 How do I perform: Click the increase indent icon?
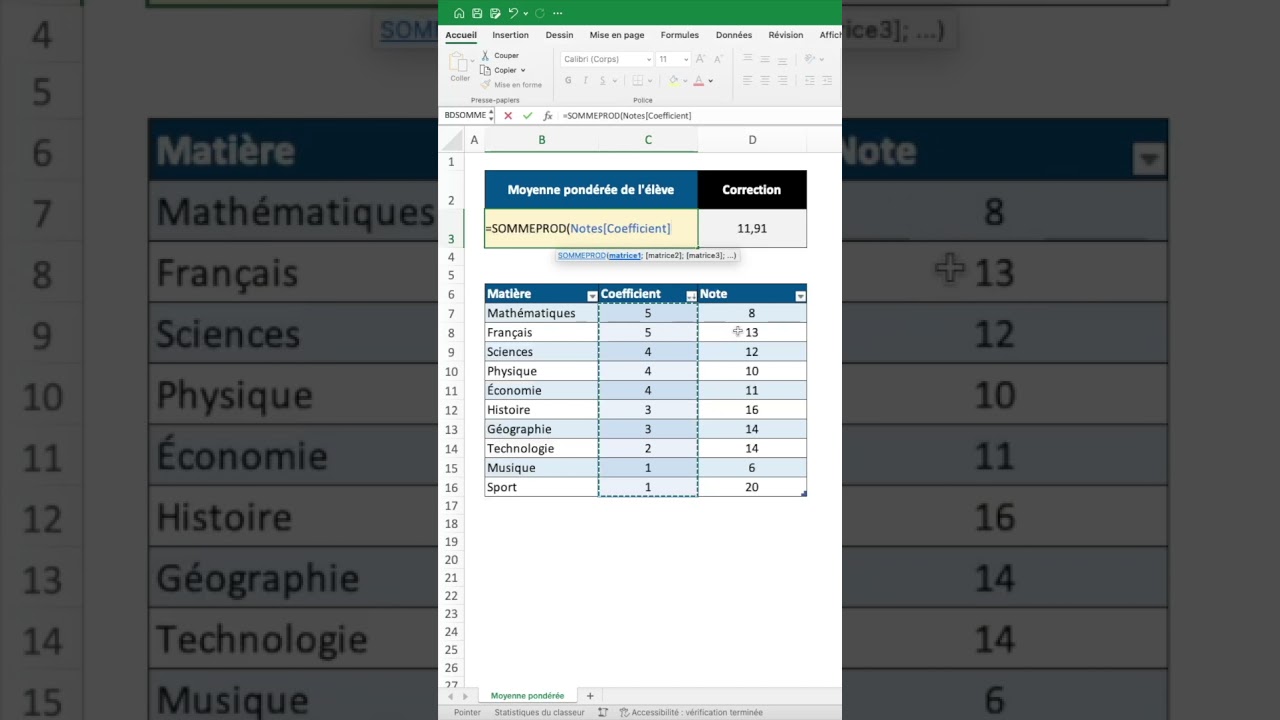[x=828, y=80]
